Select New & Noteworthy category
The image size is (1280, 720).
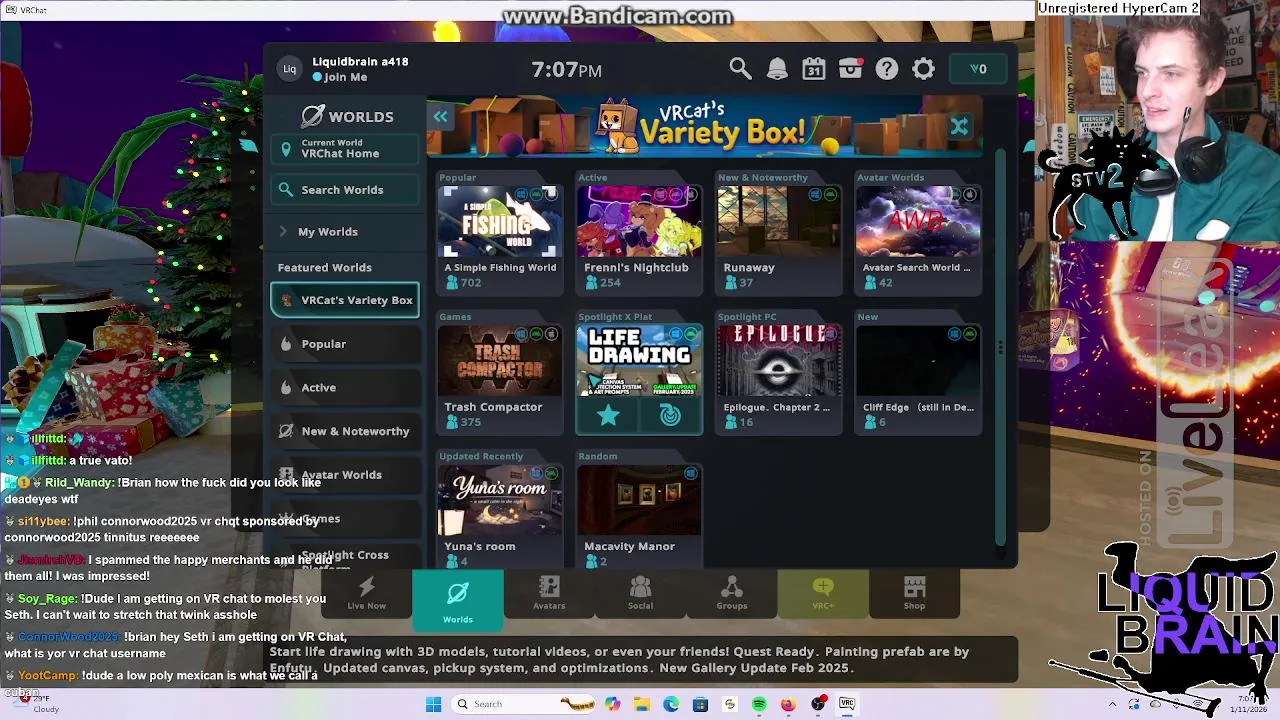pyautogui.click(x=345, y=431)
